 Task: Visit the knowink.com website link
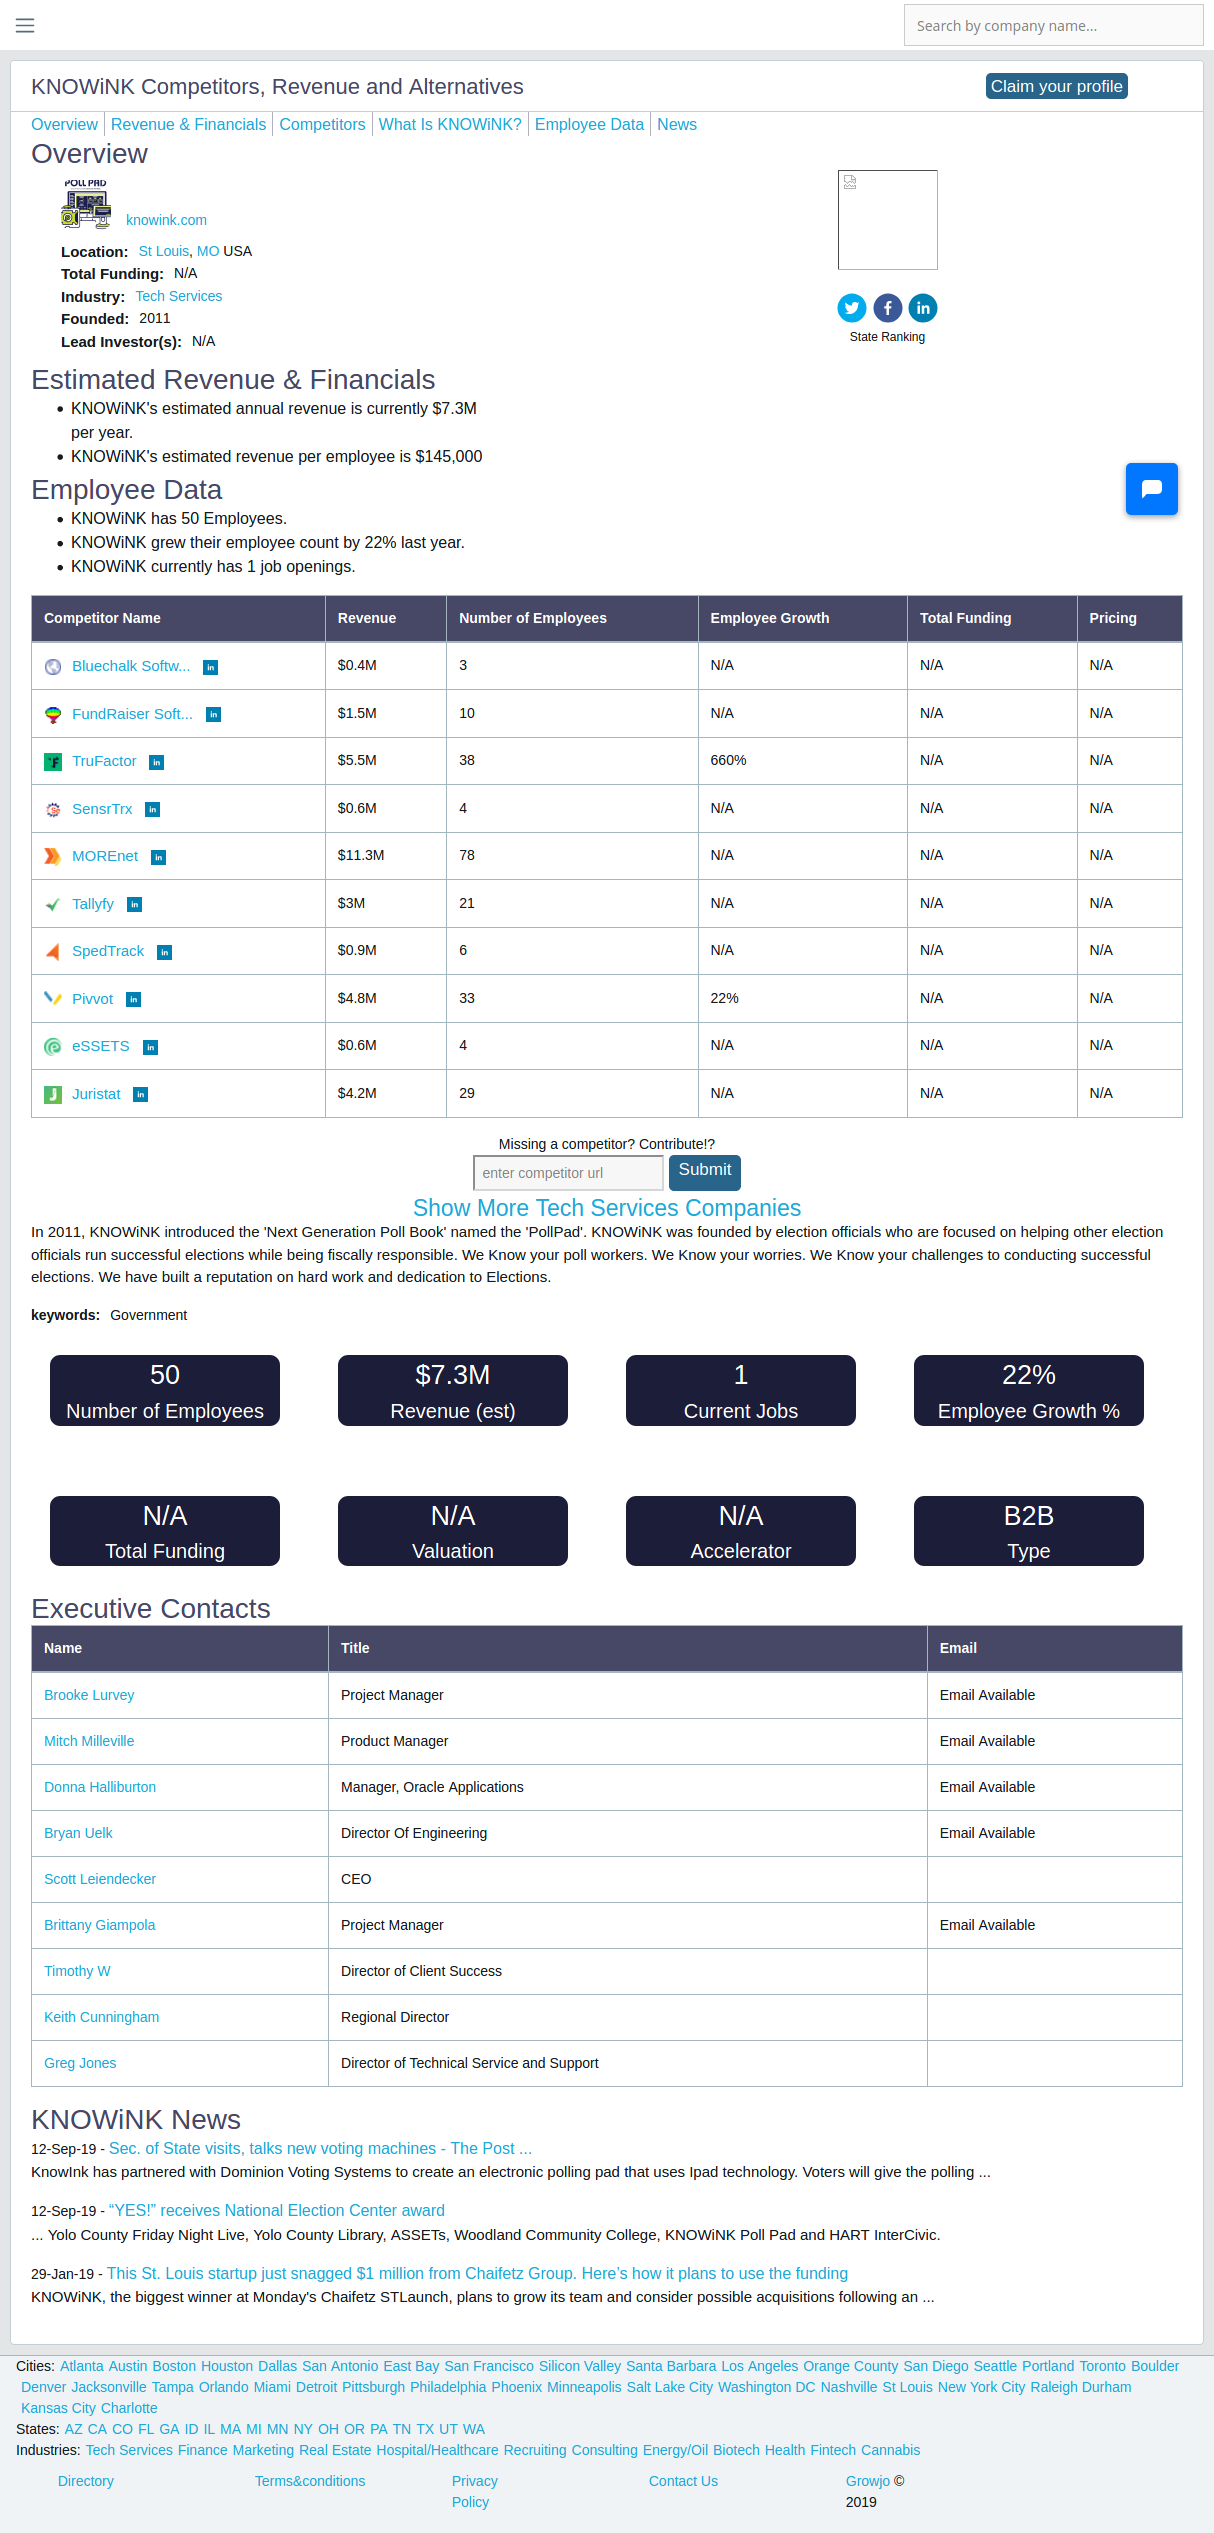166,220
